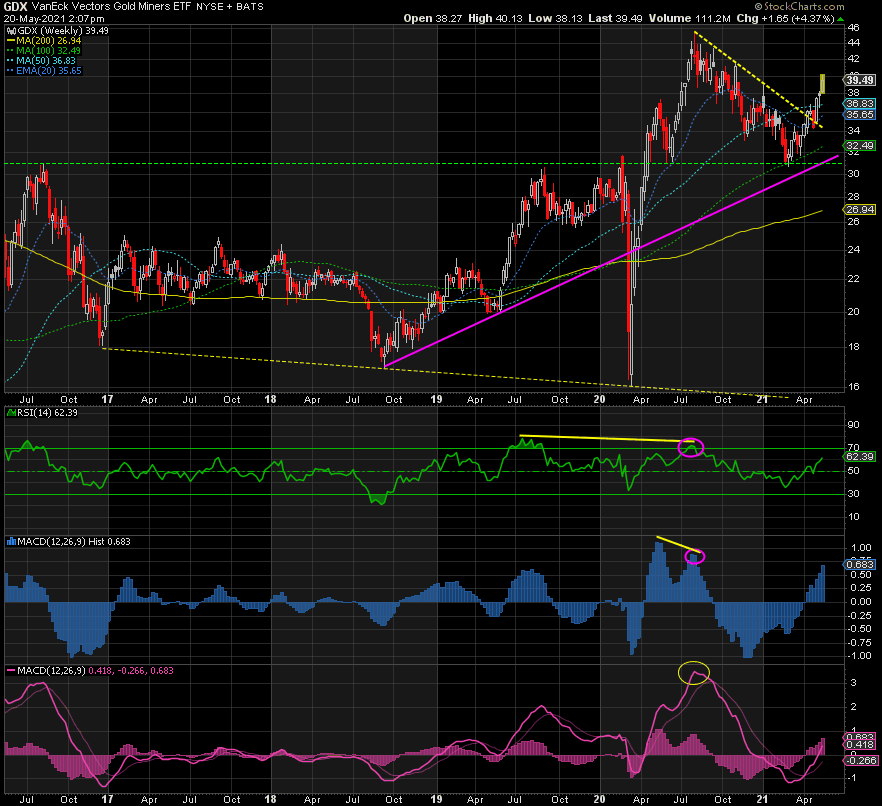Viewport: 882px width, 806px height.
Task: Click the 3 level on the bottom MACD axis
Action: click(854, 683)
